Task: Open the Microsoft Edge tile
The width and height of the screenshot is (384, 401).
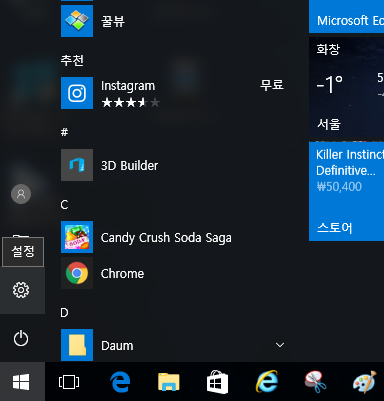Action: (347, 16)
